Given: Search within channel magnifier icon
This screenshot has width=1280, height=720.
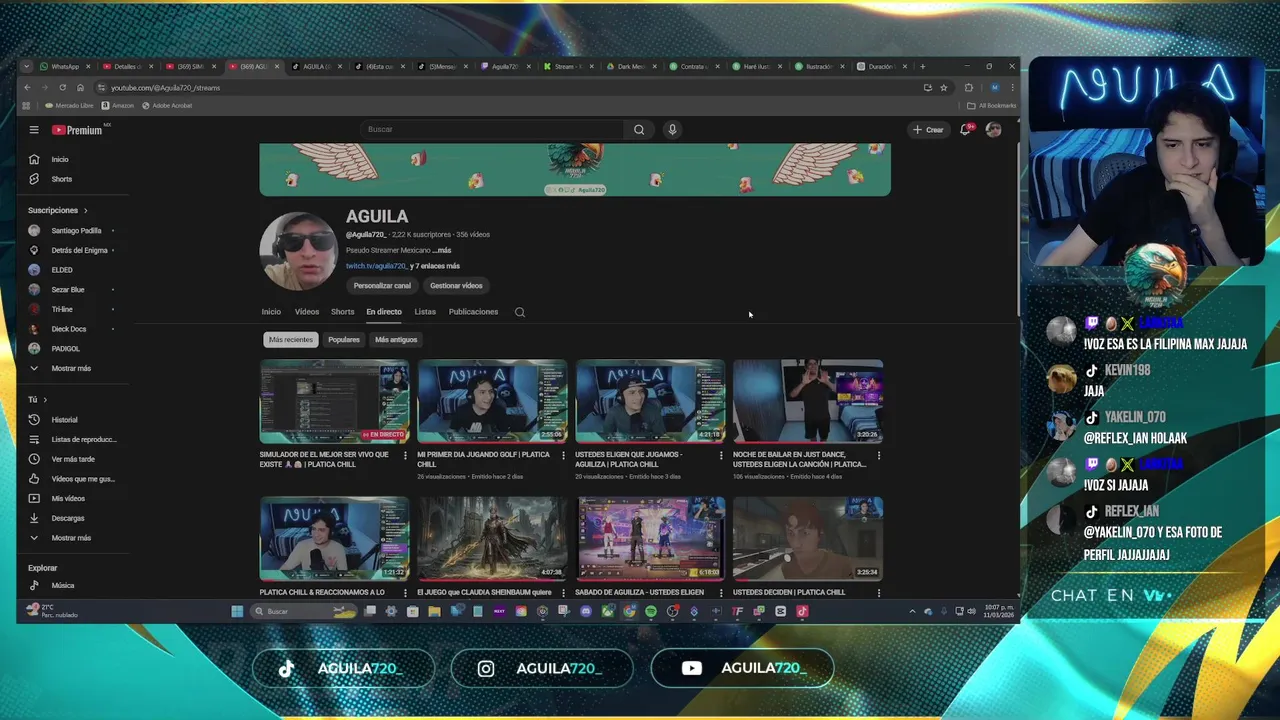Looking at the screenshot, I should 520,312.
